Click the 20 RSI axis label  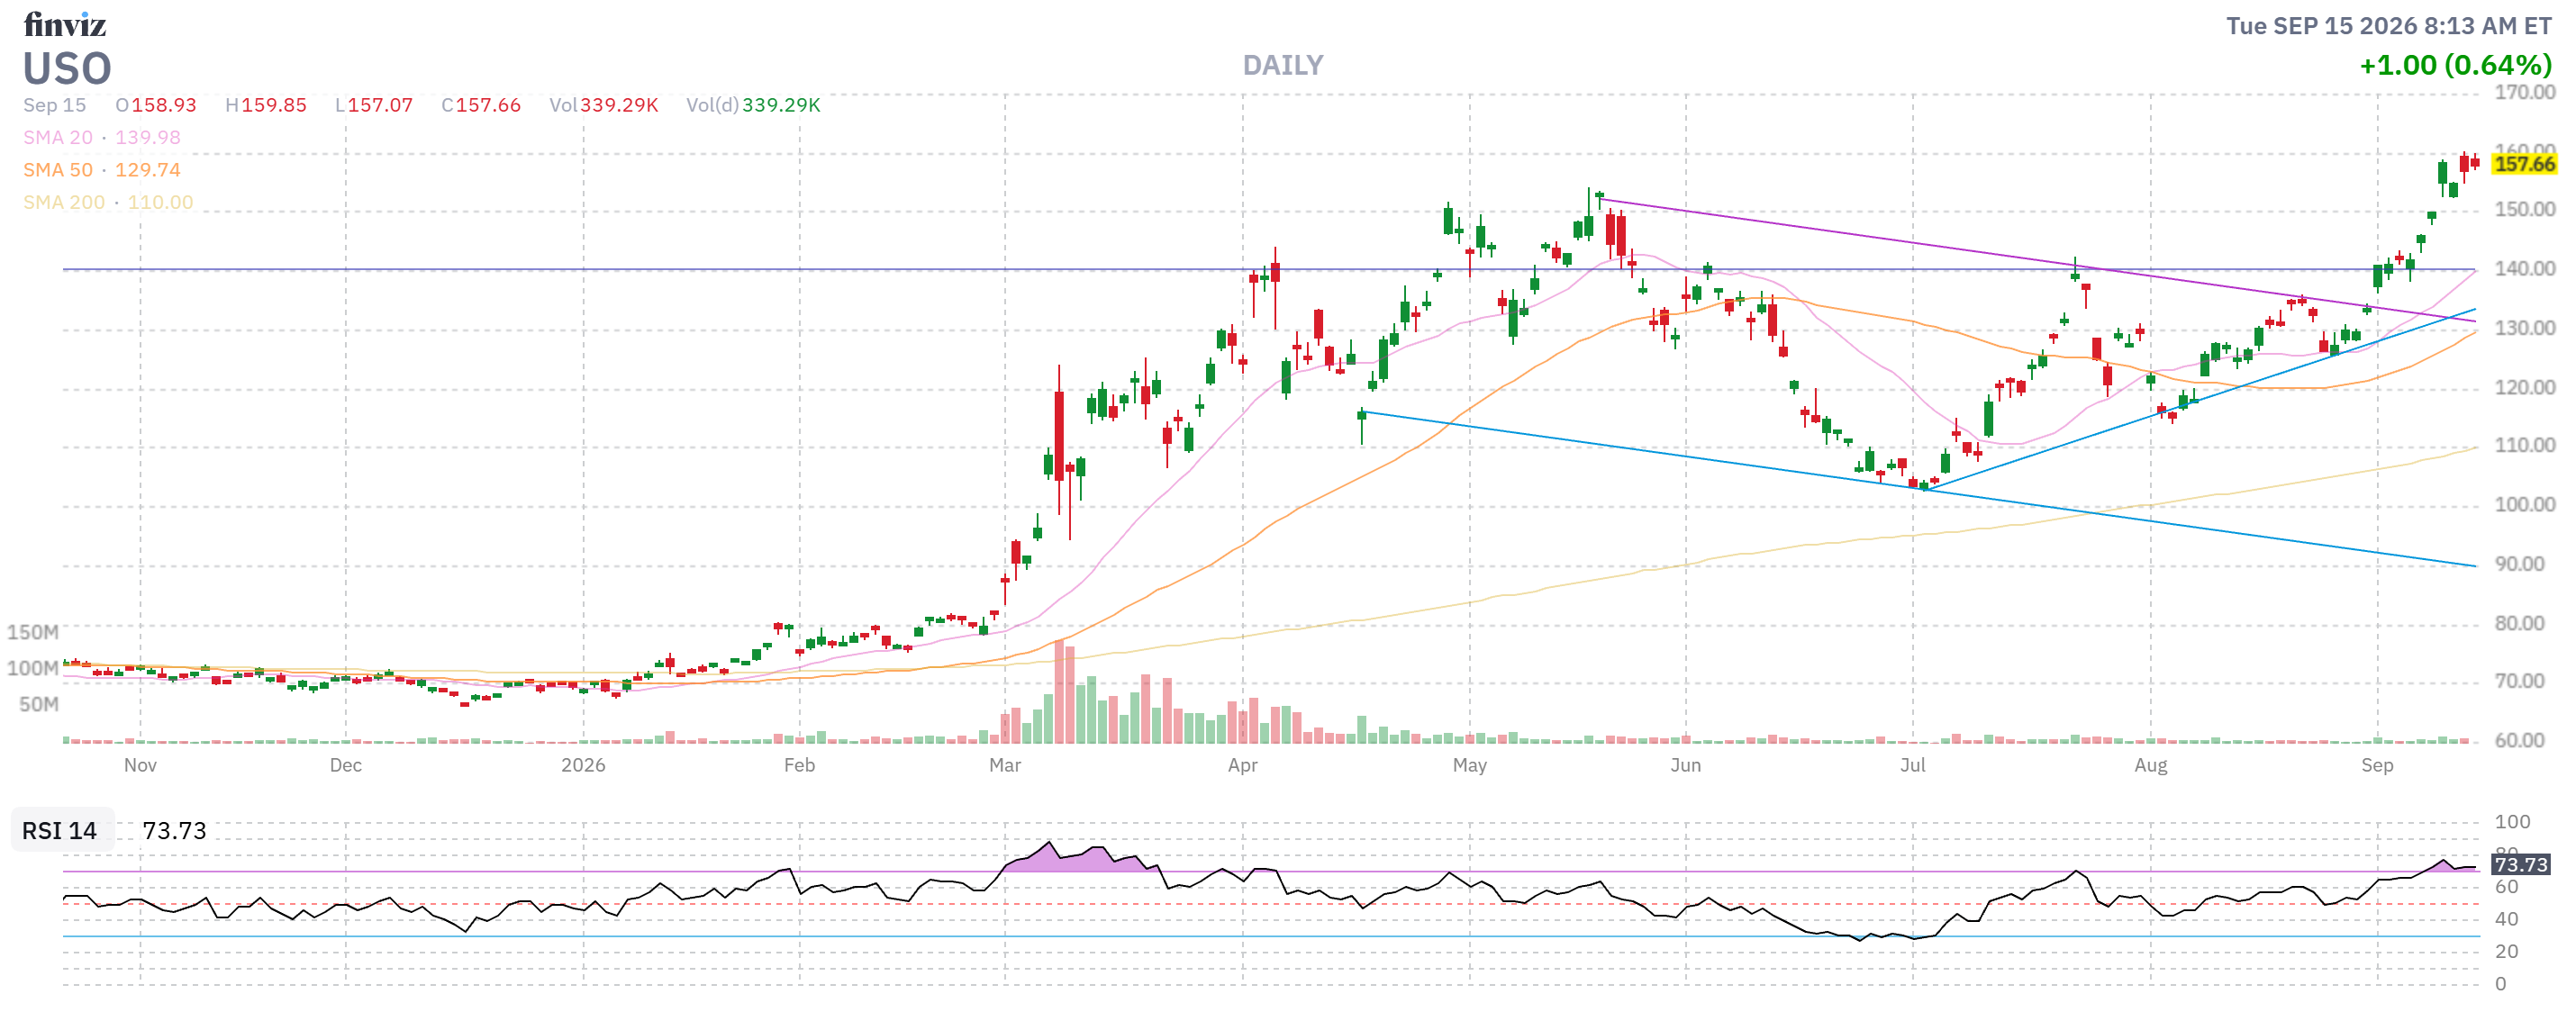(x=2507, y=952)
